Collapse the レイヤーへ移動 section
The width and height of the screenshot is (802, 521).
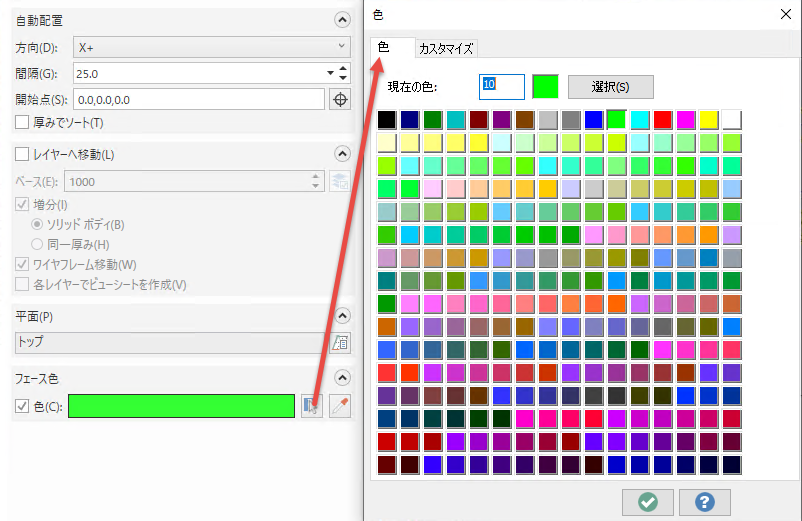pyautogui.click(x=342, y=154)
